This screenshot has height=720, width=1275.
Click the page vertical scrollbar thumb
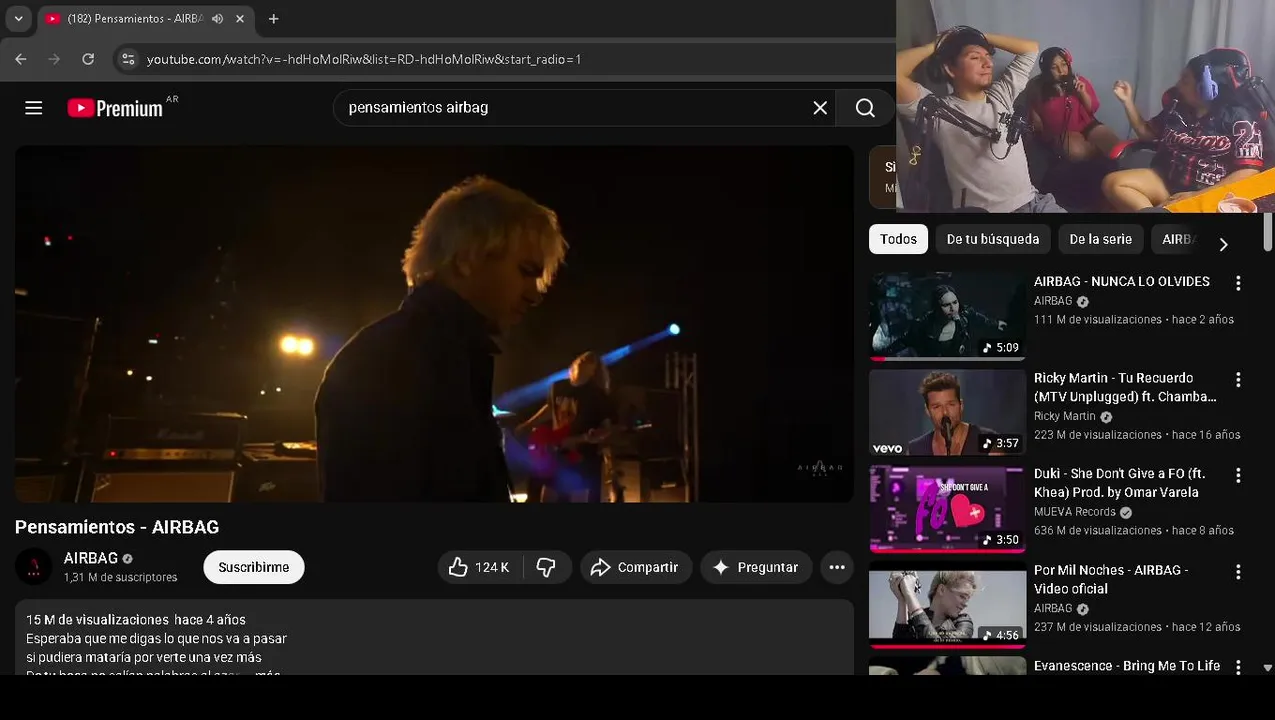[1268, 232]
